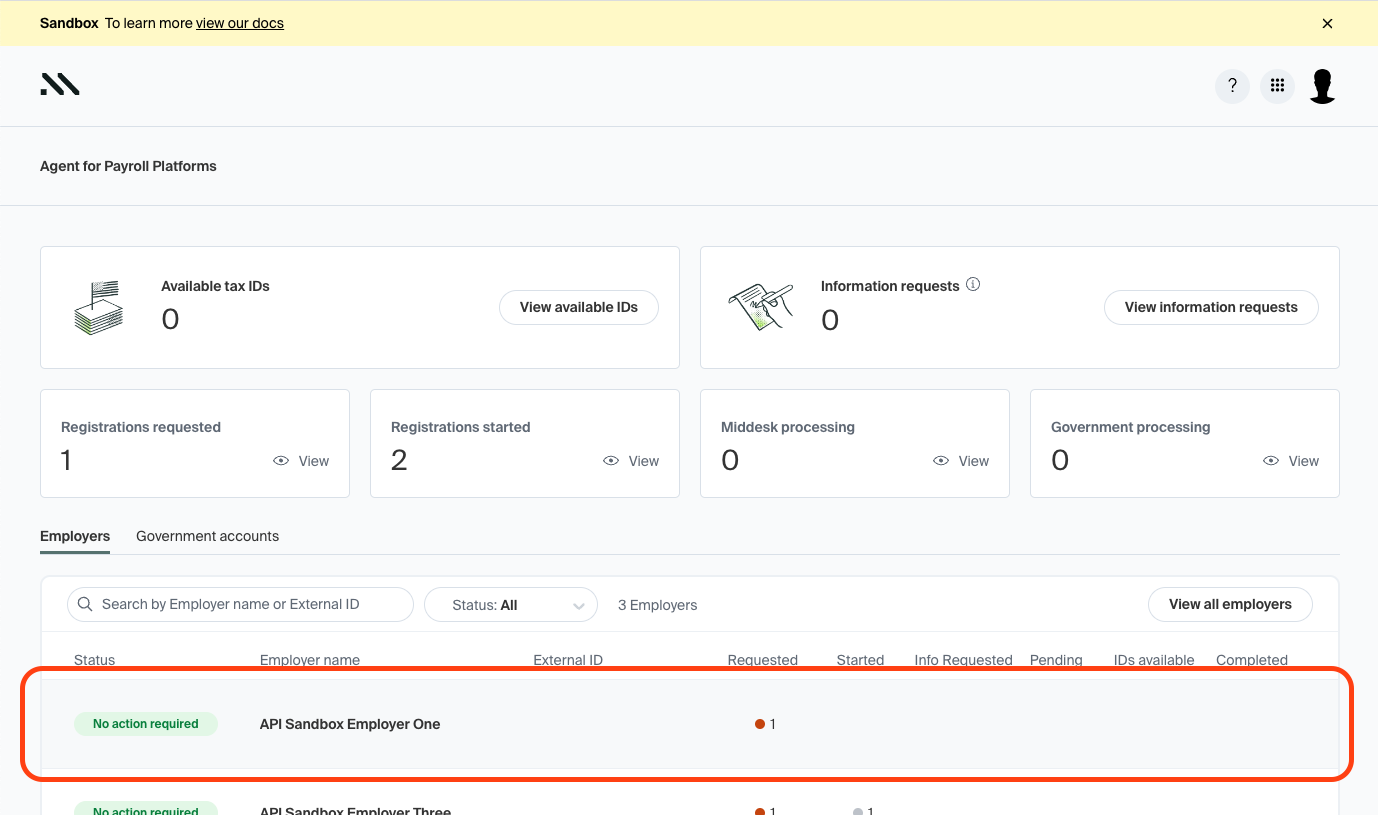Click the Middesk processing card title
Viewport: 1378px width, 815px height.
coord(788,427)
